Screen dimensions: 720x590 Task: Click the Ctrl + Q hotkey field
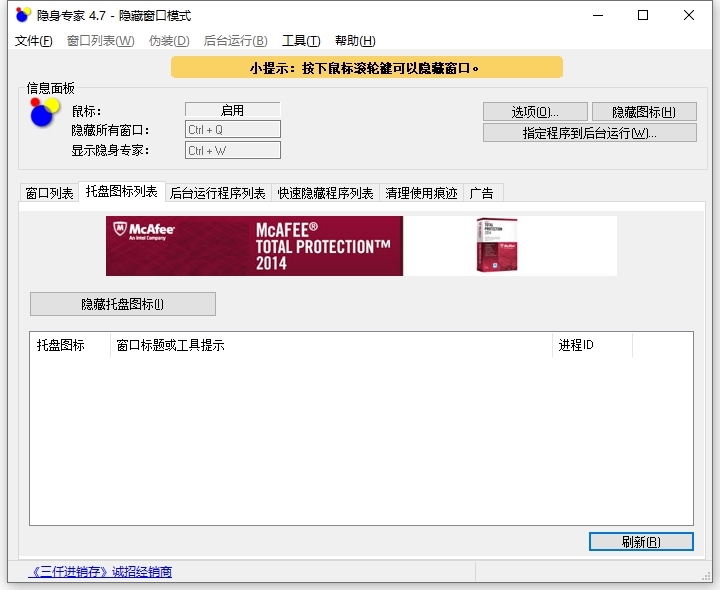(x=233, y=129)
